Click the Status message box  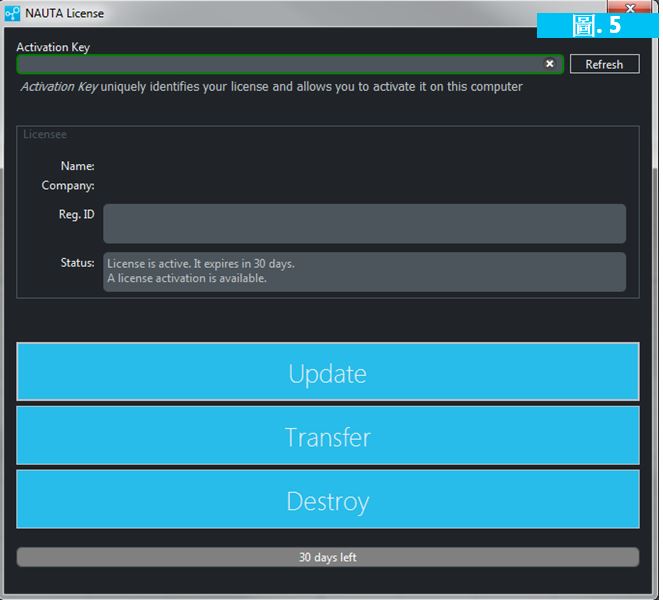tap(364, 271)
